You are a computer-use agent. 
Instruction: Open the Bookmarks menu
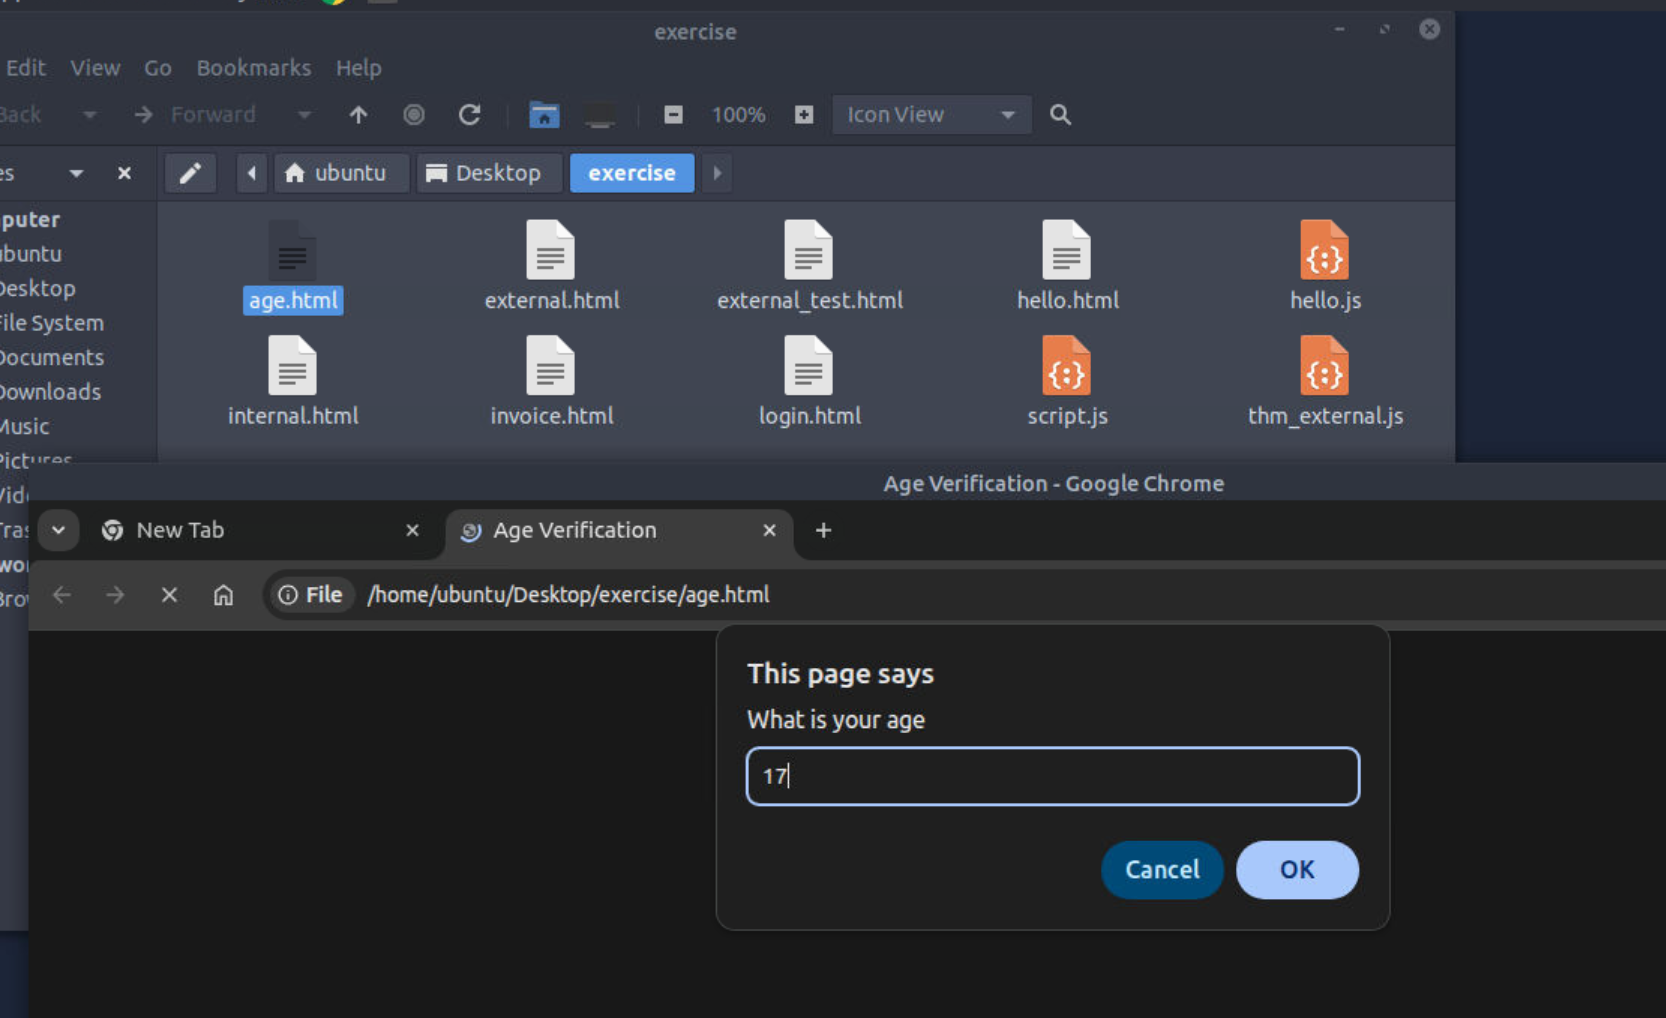253,68
